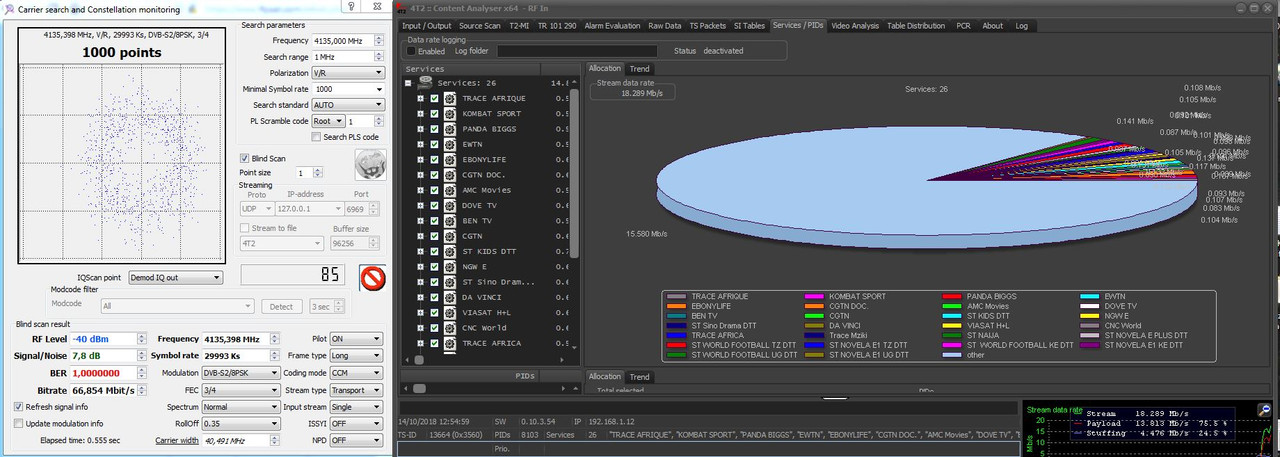The image size is (1280, 457).
Task: Enable data rate logging checkbox
Action: pos(410,51)
